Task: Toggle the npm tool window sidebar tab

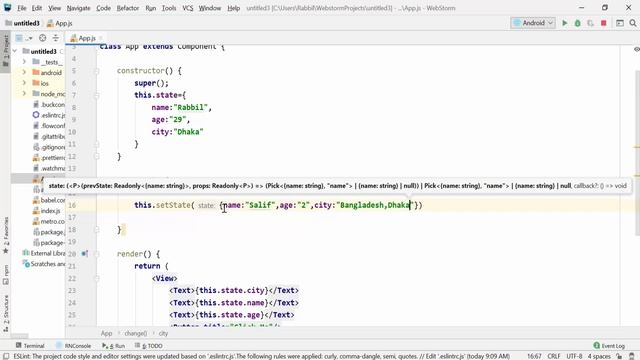Action: (5, 275)
